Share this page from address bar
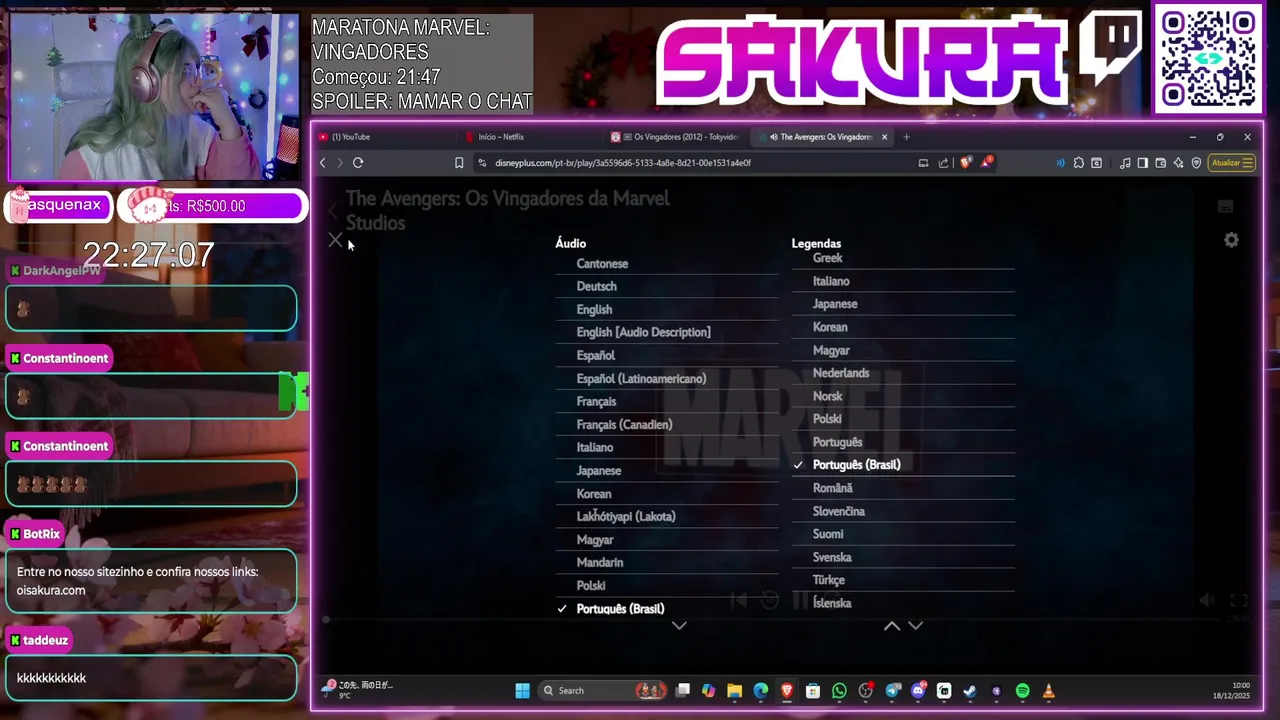Screen dimensions: 1280x720 (943, 163)
